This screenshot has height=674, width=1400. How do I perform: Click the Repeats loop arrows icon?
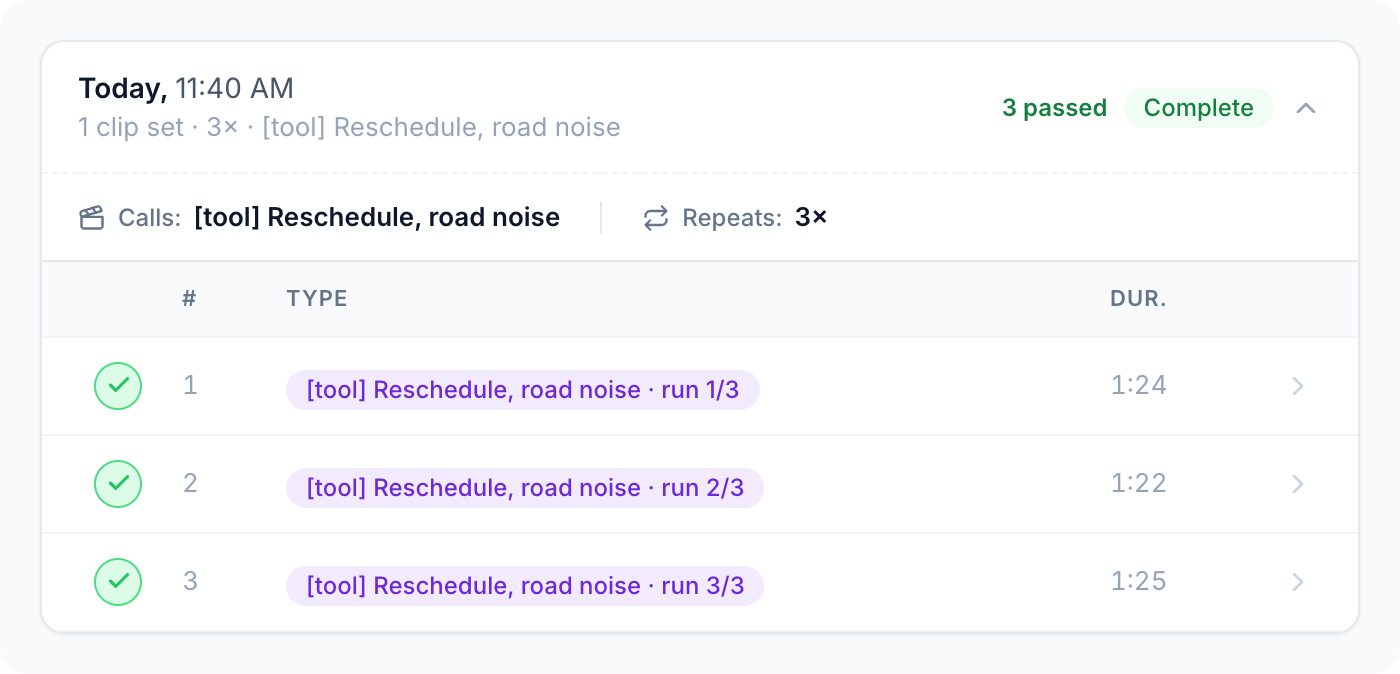(655, 218)
